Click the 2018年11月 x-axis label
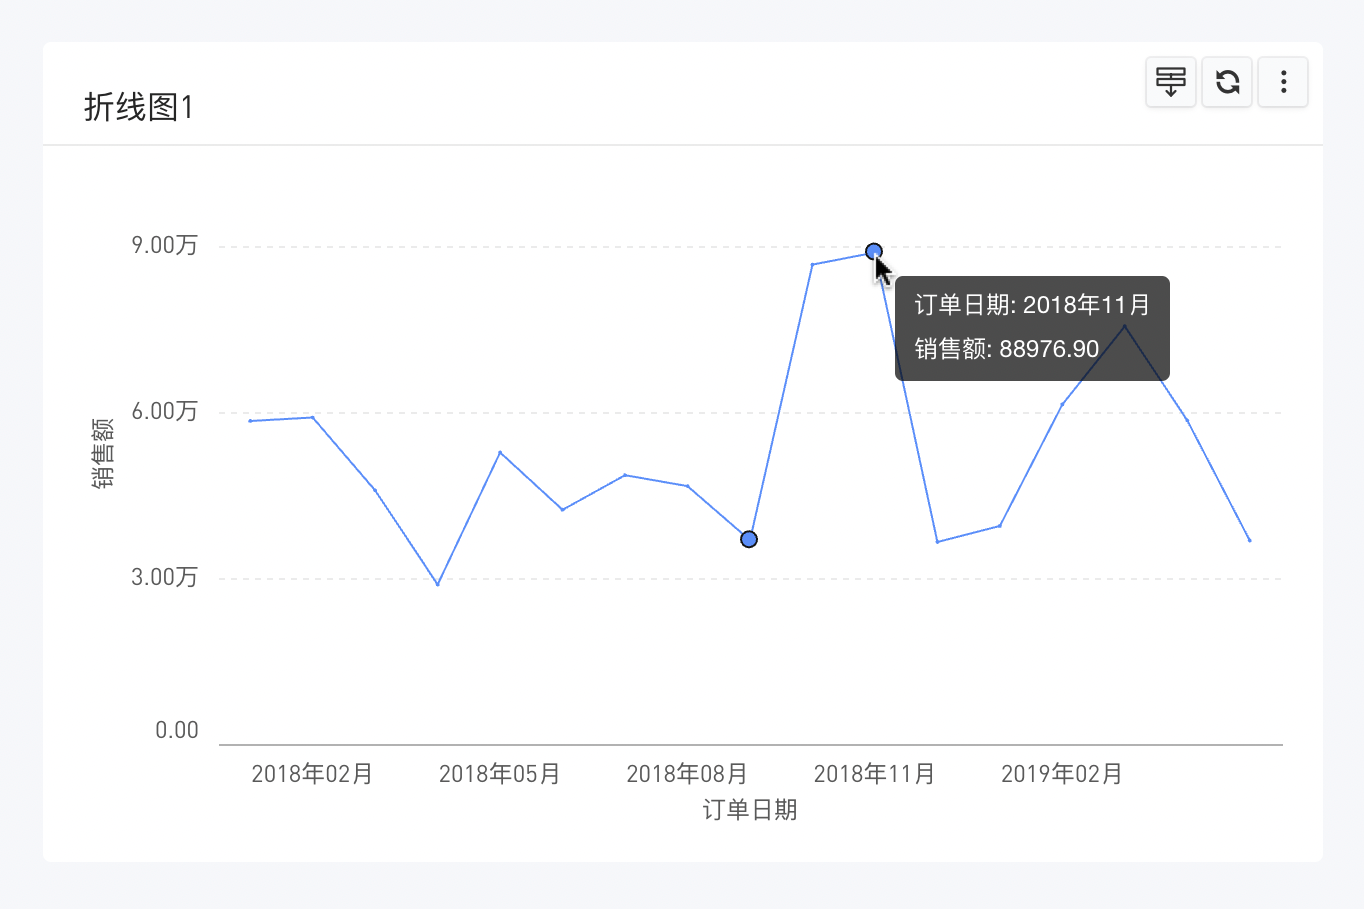The height and width of the screenshot is (909, 1364). coord(874,774)
